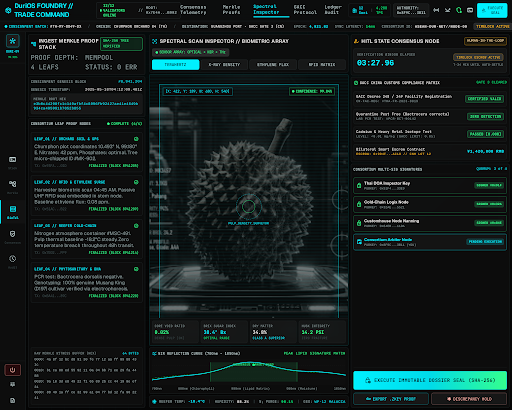Click the TPS block stats chip
Image resolution: width=512 pixels, height=410 pixels.
pyautogui.click(x=369, y=10)
